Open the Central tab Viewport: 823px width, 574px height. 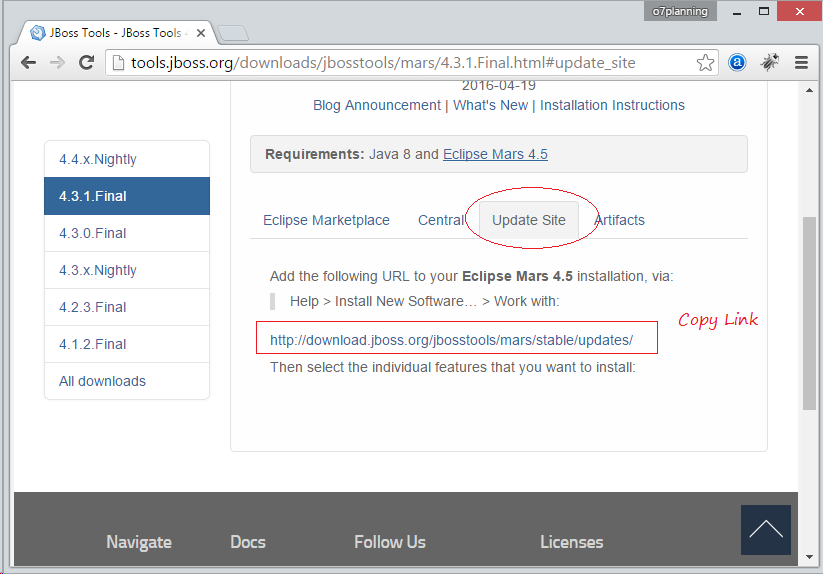[441, 220]
